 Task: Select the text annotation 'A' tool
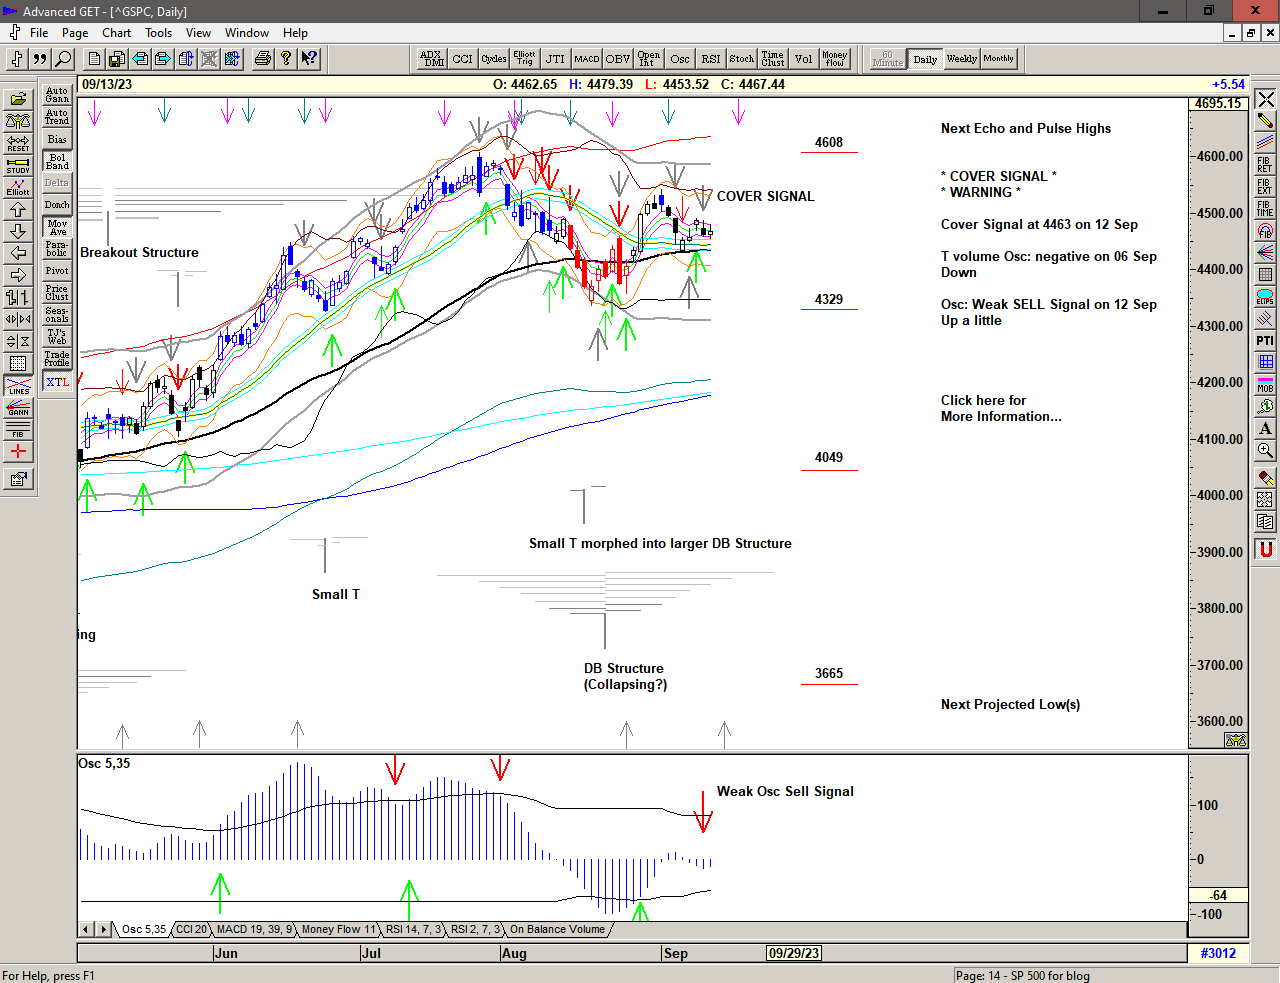point(1265,428)
